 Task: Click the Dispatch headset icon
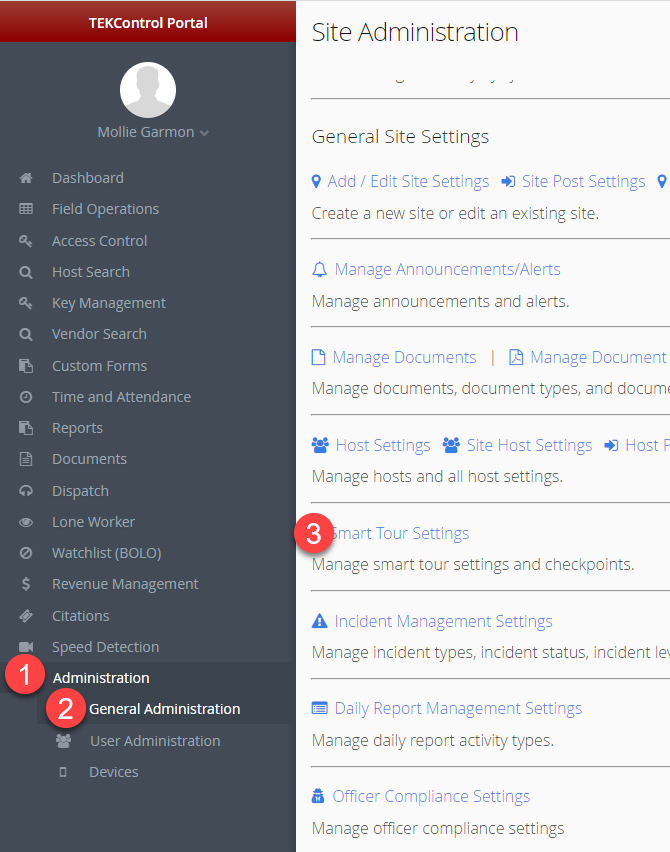click(26, 491)
